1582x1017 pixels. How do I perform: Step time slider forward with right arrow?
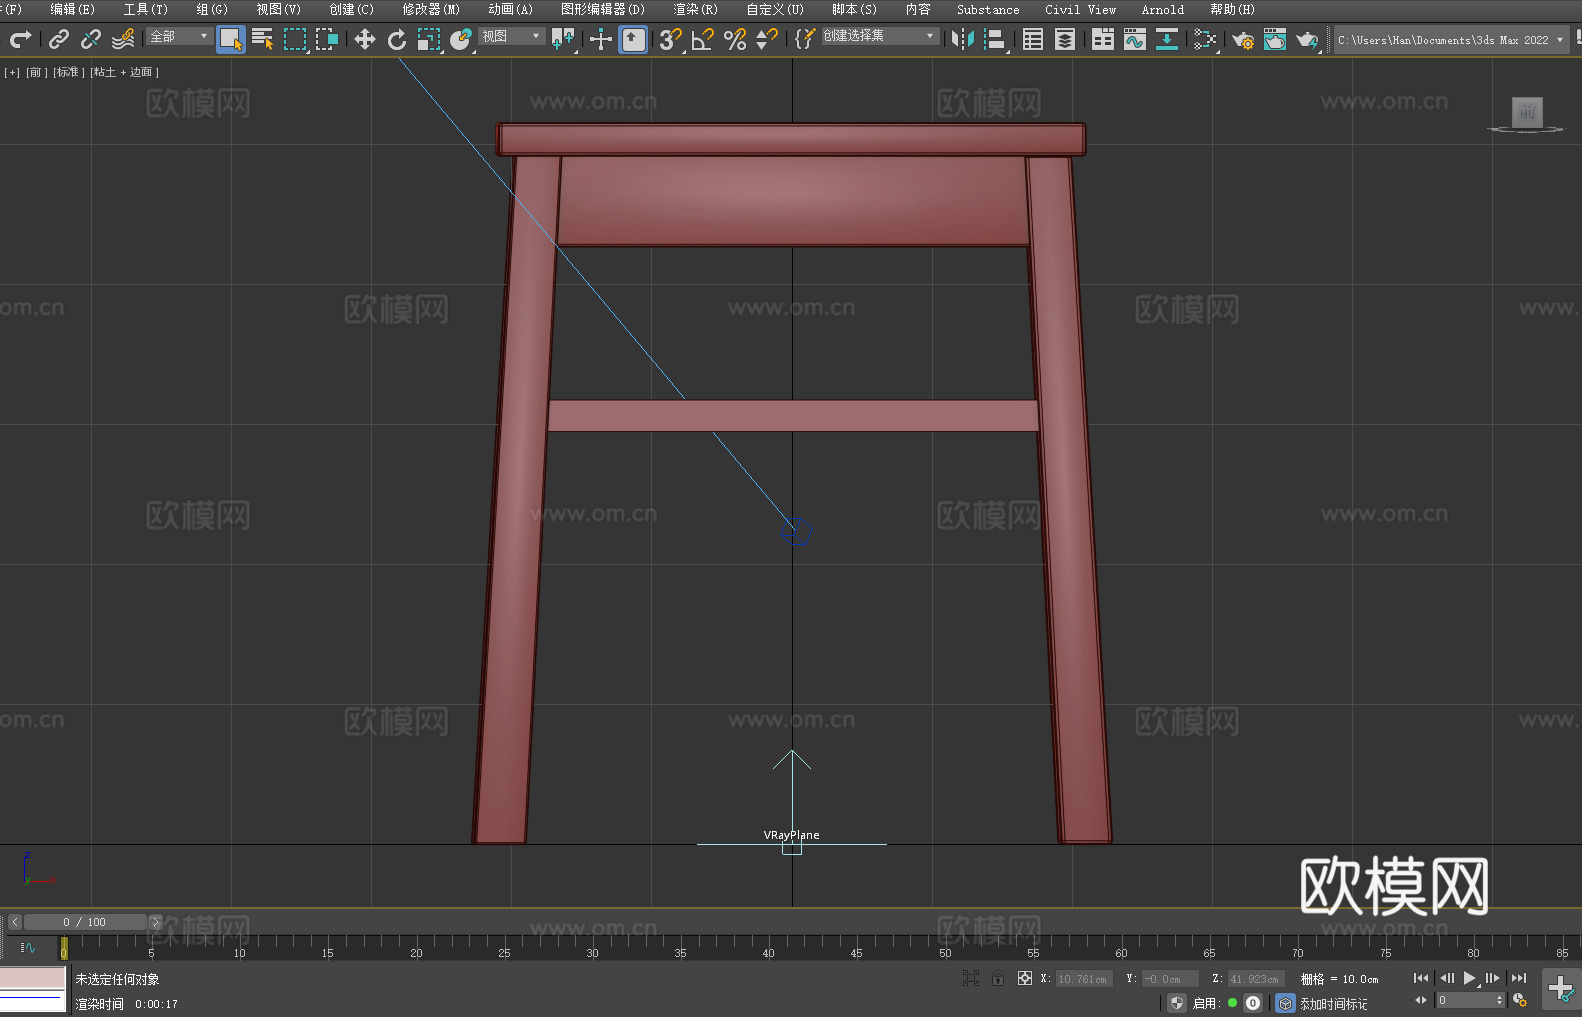click(155, 922)
